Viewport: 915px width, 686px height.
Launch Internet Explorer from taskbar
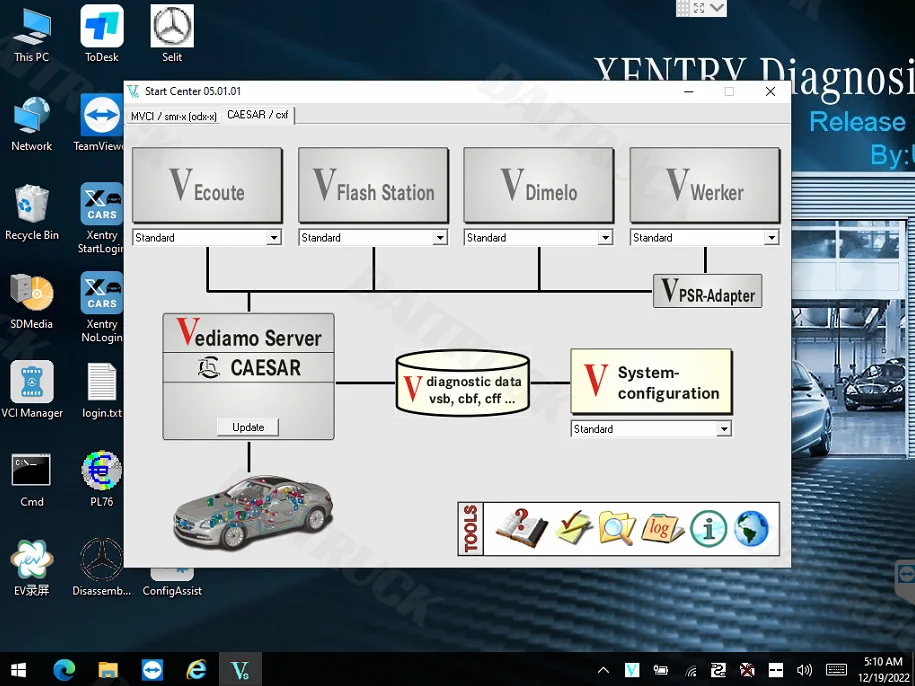point(196,670)
